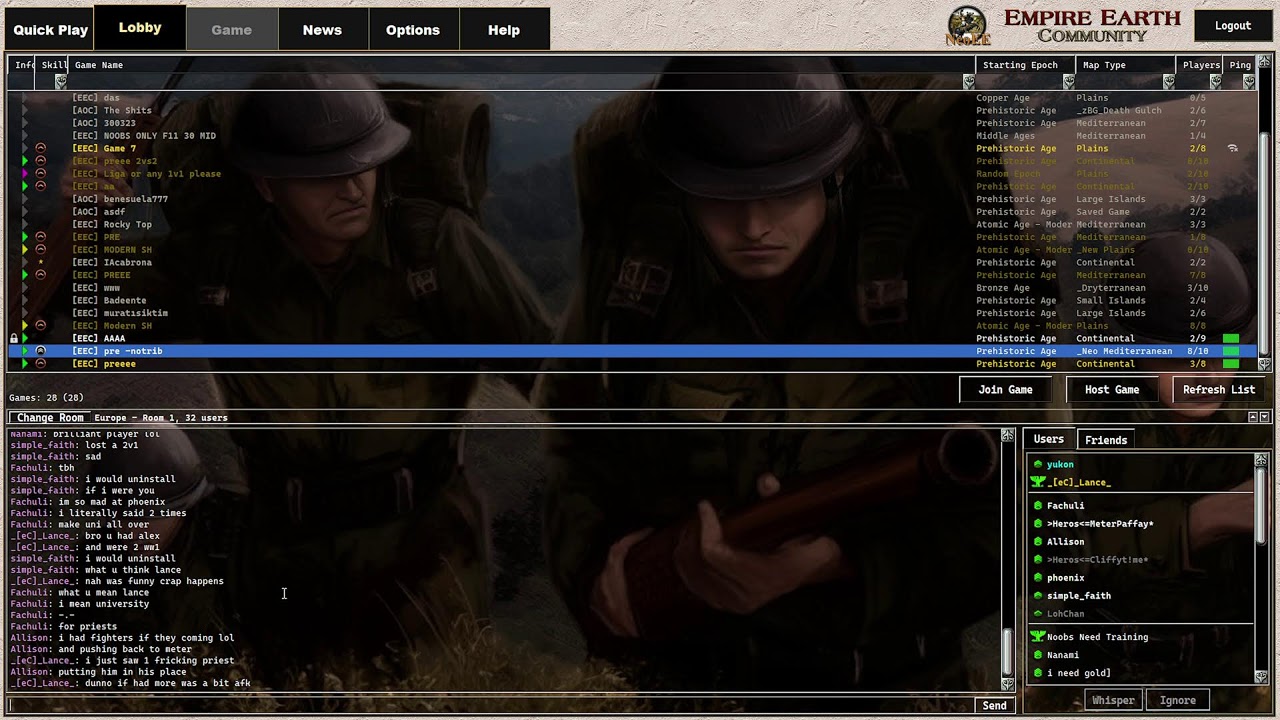Click the yellow arrow beside 'MODERN SH' game
This screenshot has height=720, width=1280.
pyautogui.click(x=25, y=250)
